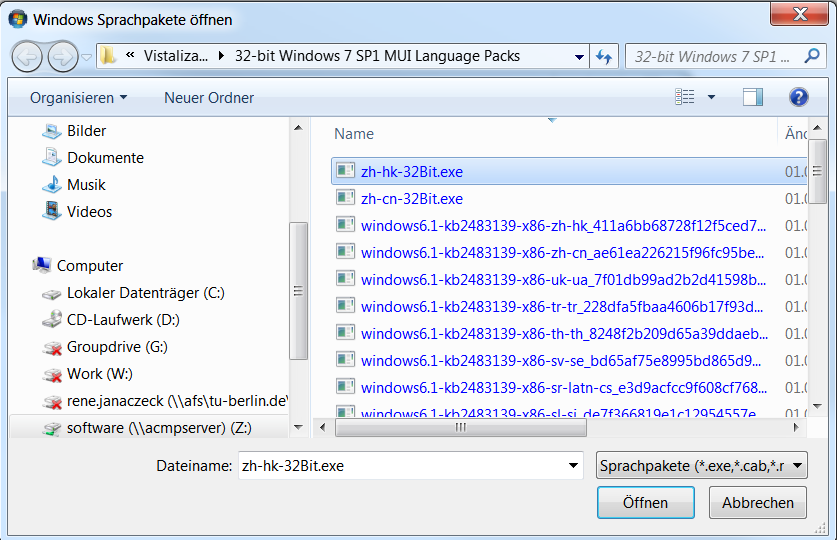Viewport: 837px width, 540px height.
Task: Click the Back navigation arrow button
Action: click(x=28, y=56)
